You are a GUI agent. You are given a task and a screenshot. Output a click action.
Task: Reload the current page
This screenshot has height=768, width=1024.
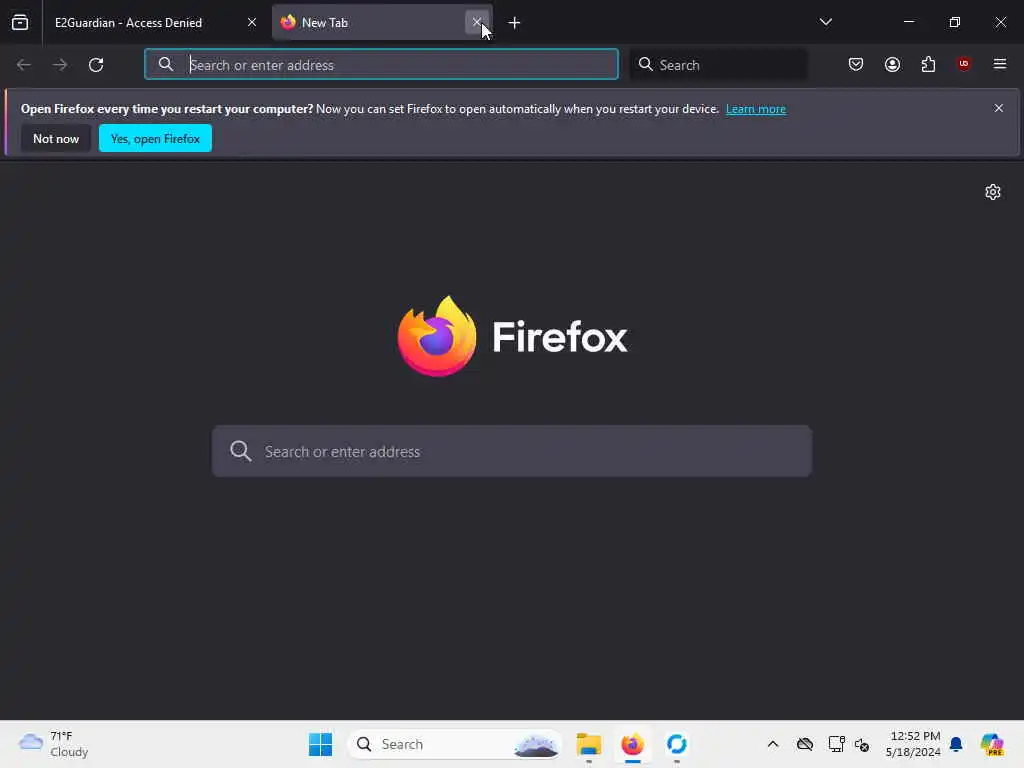click(96, 65)
